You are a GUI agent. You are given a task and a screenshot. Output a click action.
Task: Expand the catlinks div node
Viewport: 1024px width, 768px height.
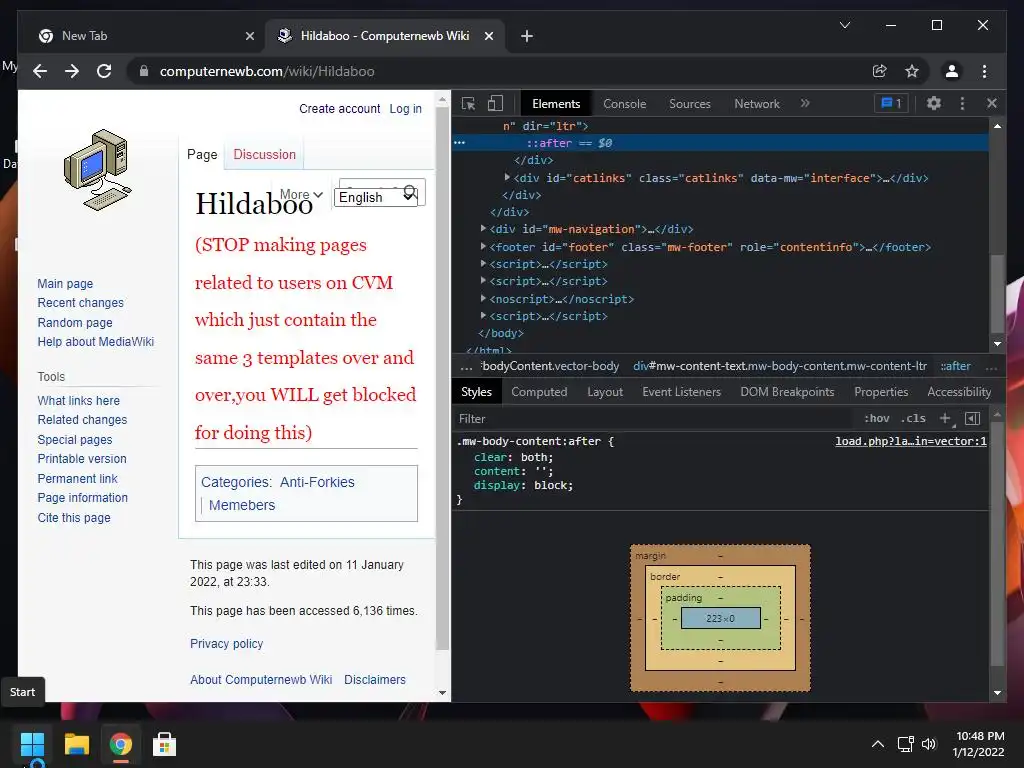[x=507, y=177]
